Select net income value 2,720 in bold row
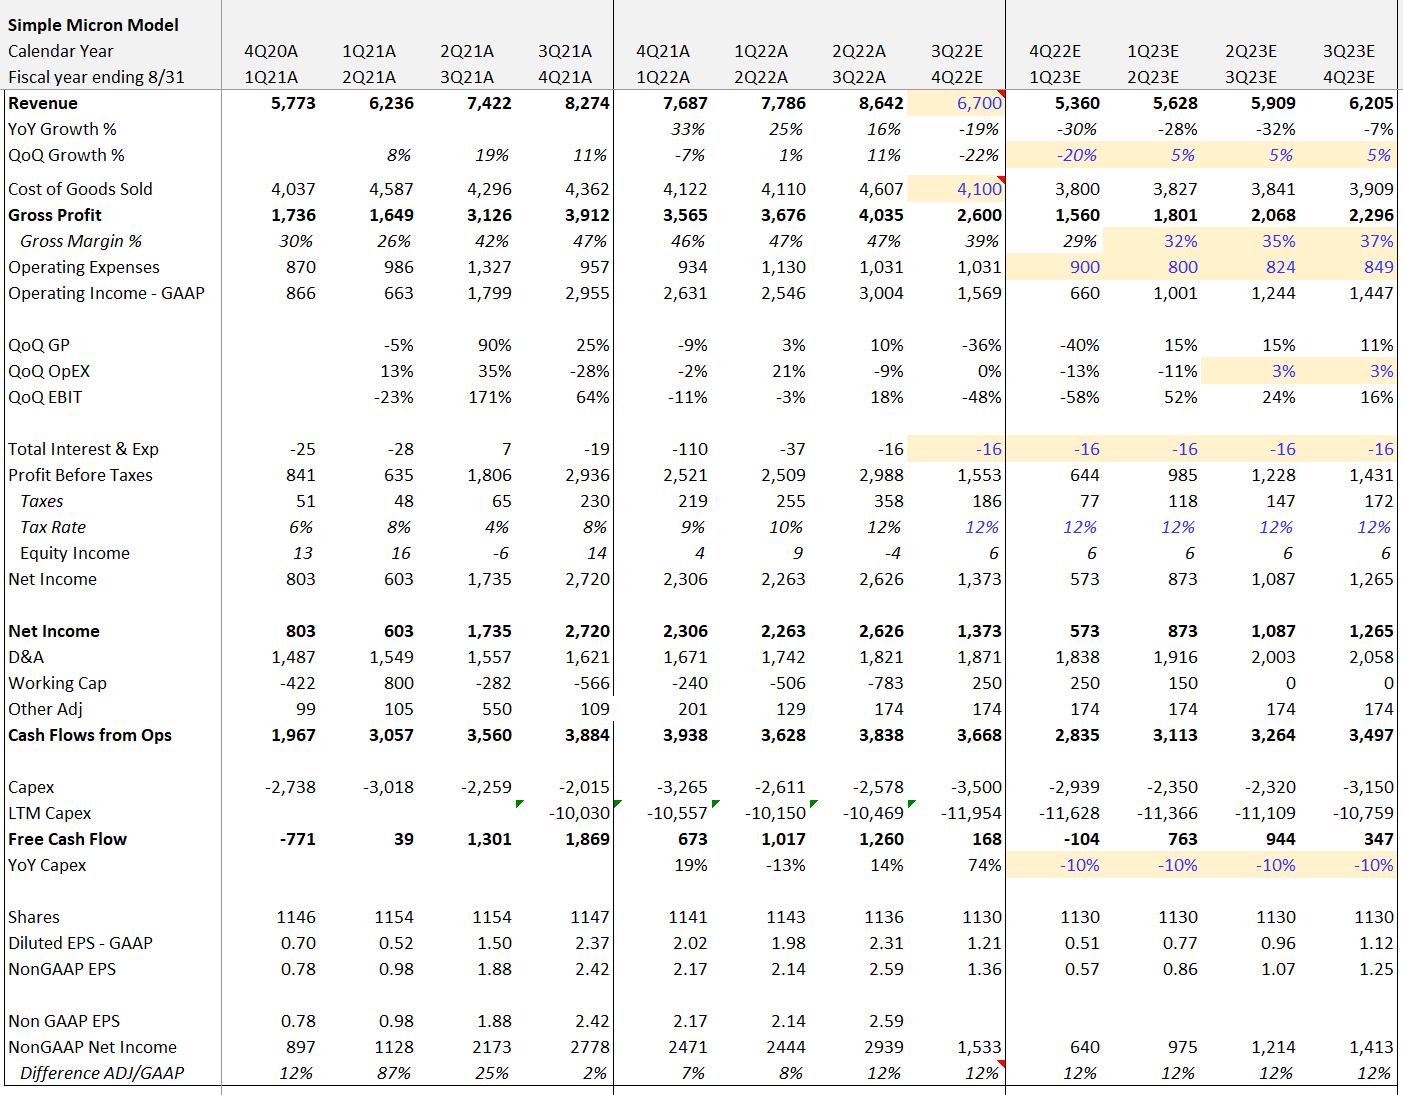 (x=587, y=631)
